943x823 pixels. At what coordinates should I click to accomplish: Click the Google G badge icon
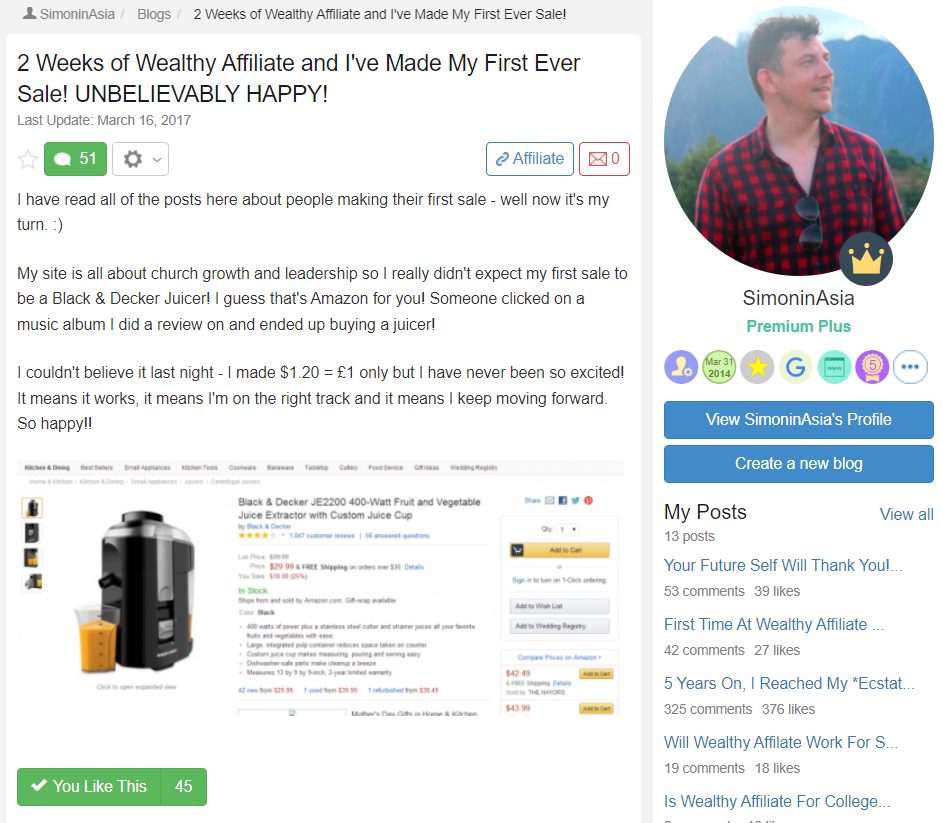click(x=796, y=367)
